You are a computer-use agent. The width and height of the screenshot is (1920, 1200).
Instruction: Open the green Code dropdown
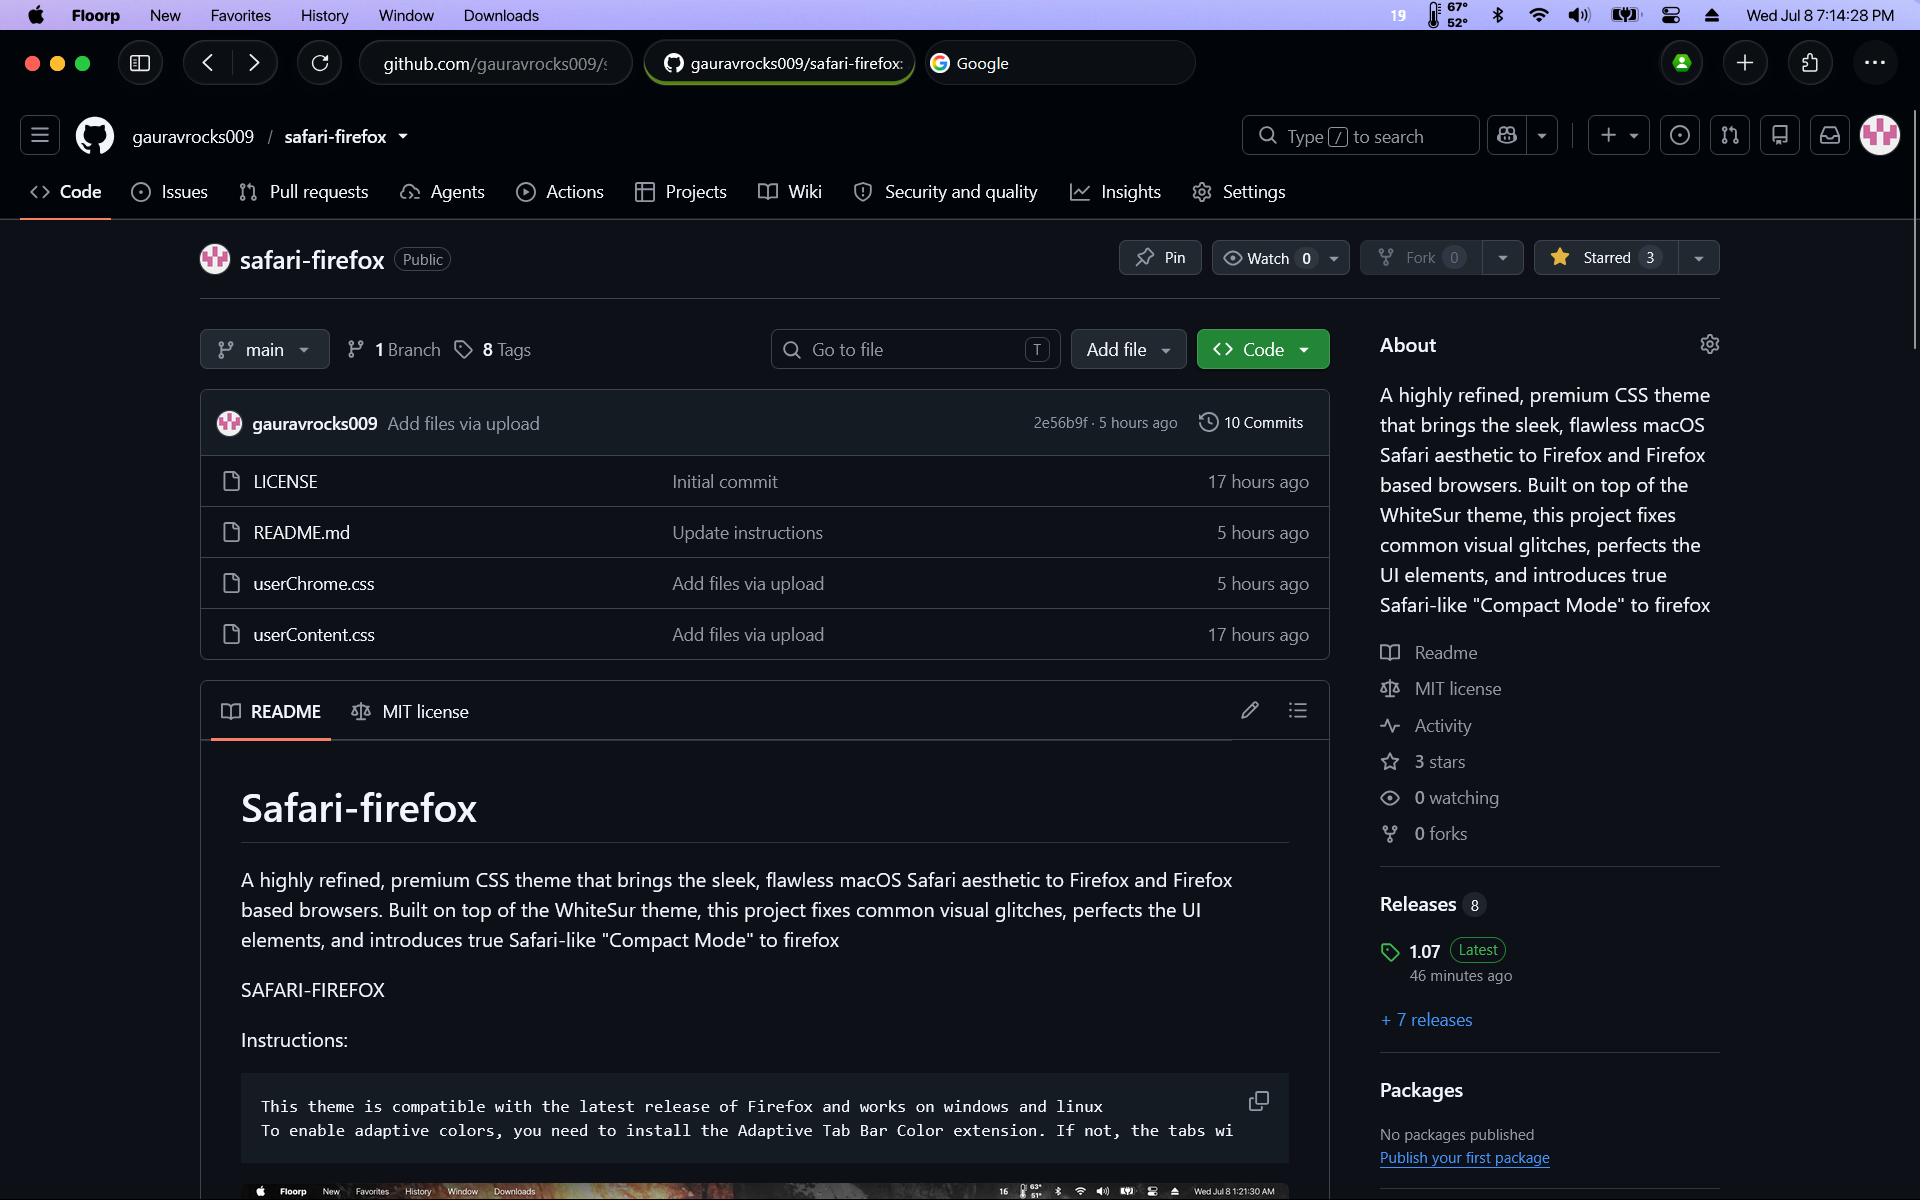(x=1262, y=349)
